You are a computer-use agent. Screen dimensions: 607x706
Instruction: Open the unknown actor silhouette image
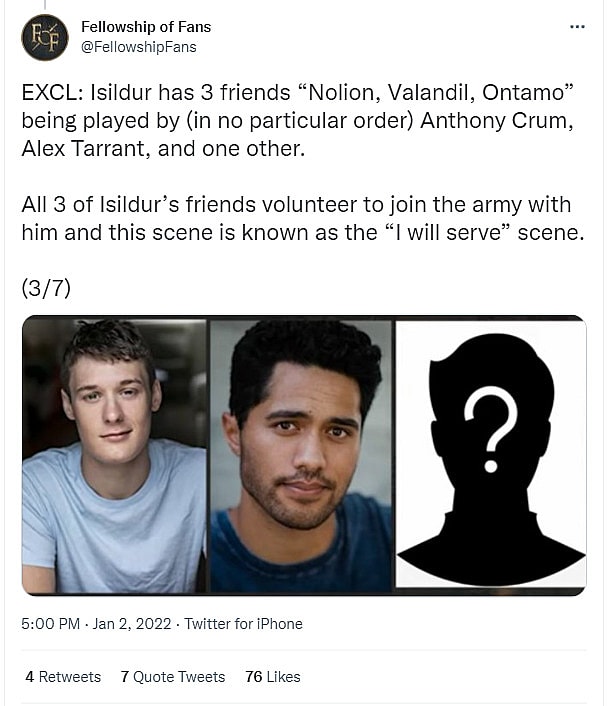(490, 455)
